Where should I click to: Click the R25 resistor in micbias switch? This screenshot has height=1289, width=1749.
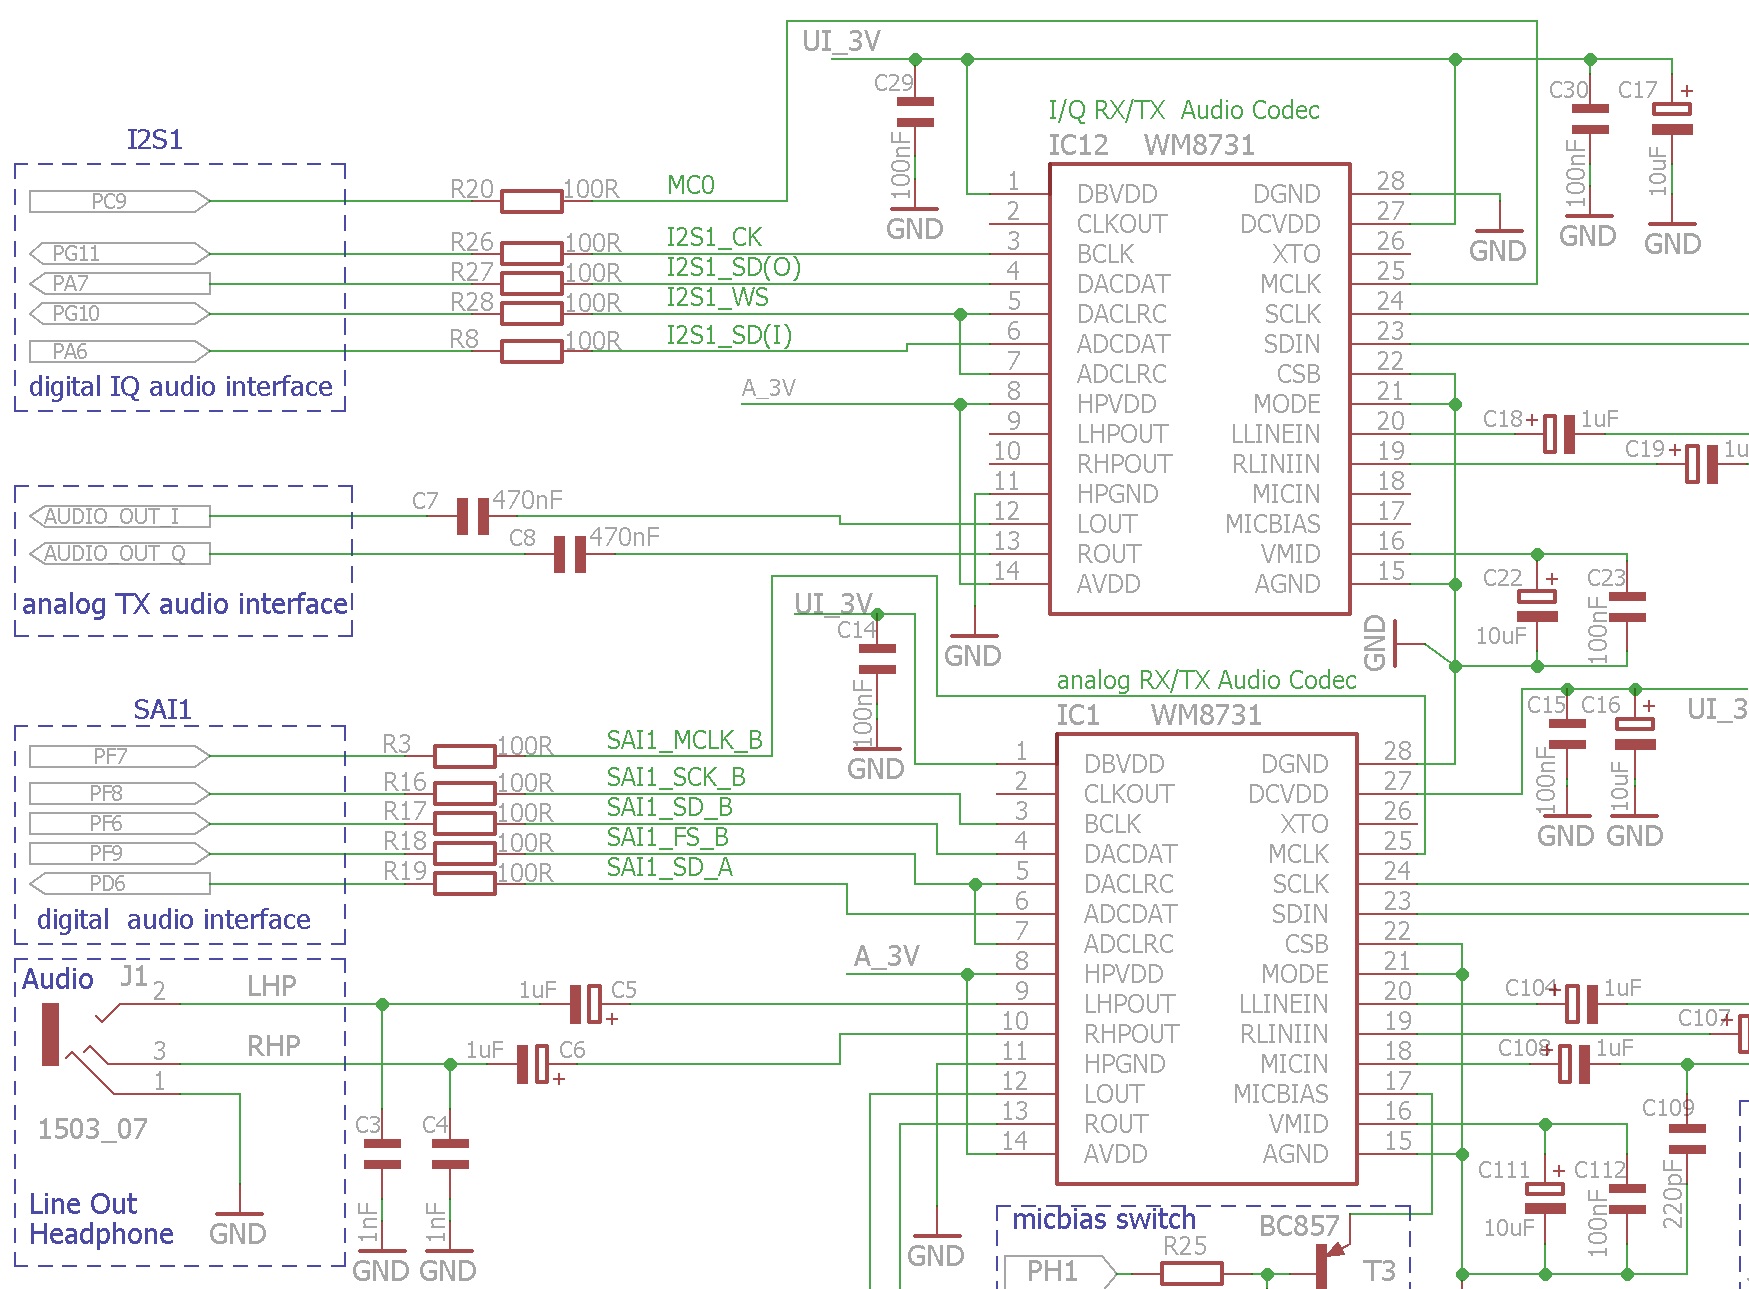[x=1191, y=1274]
